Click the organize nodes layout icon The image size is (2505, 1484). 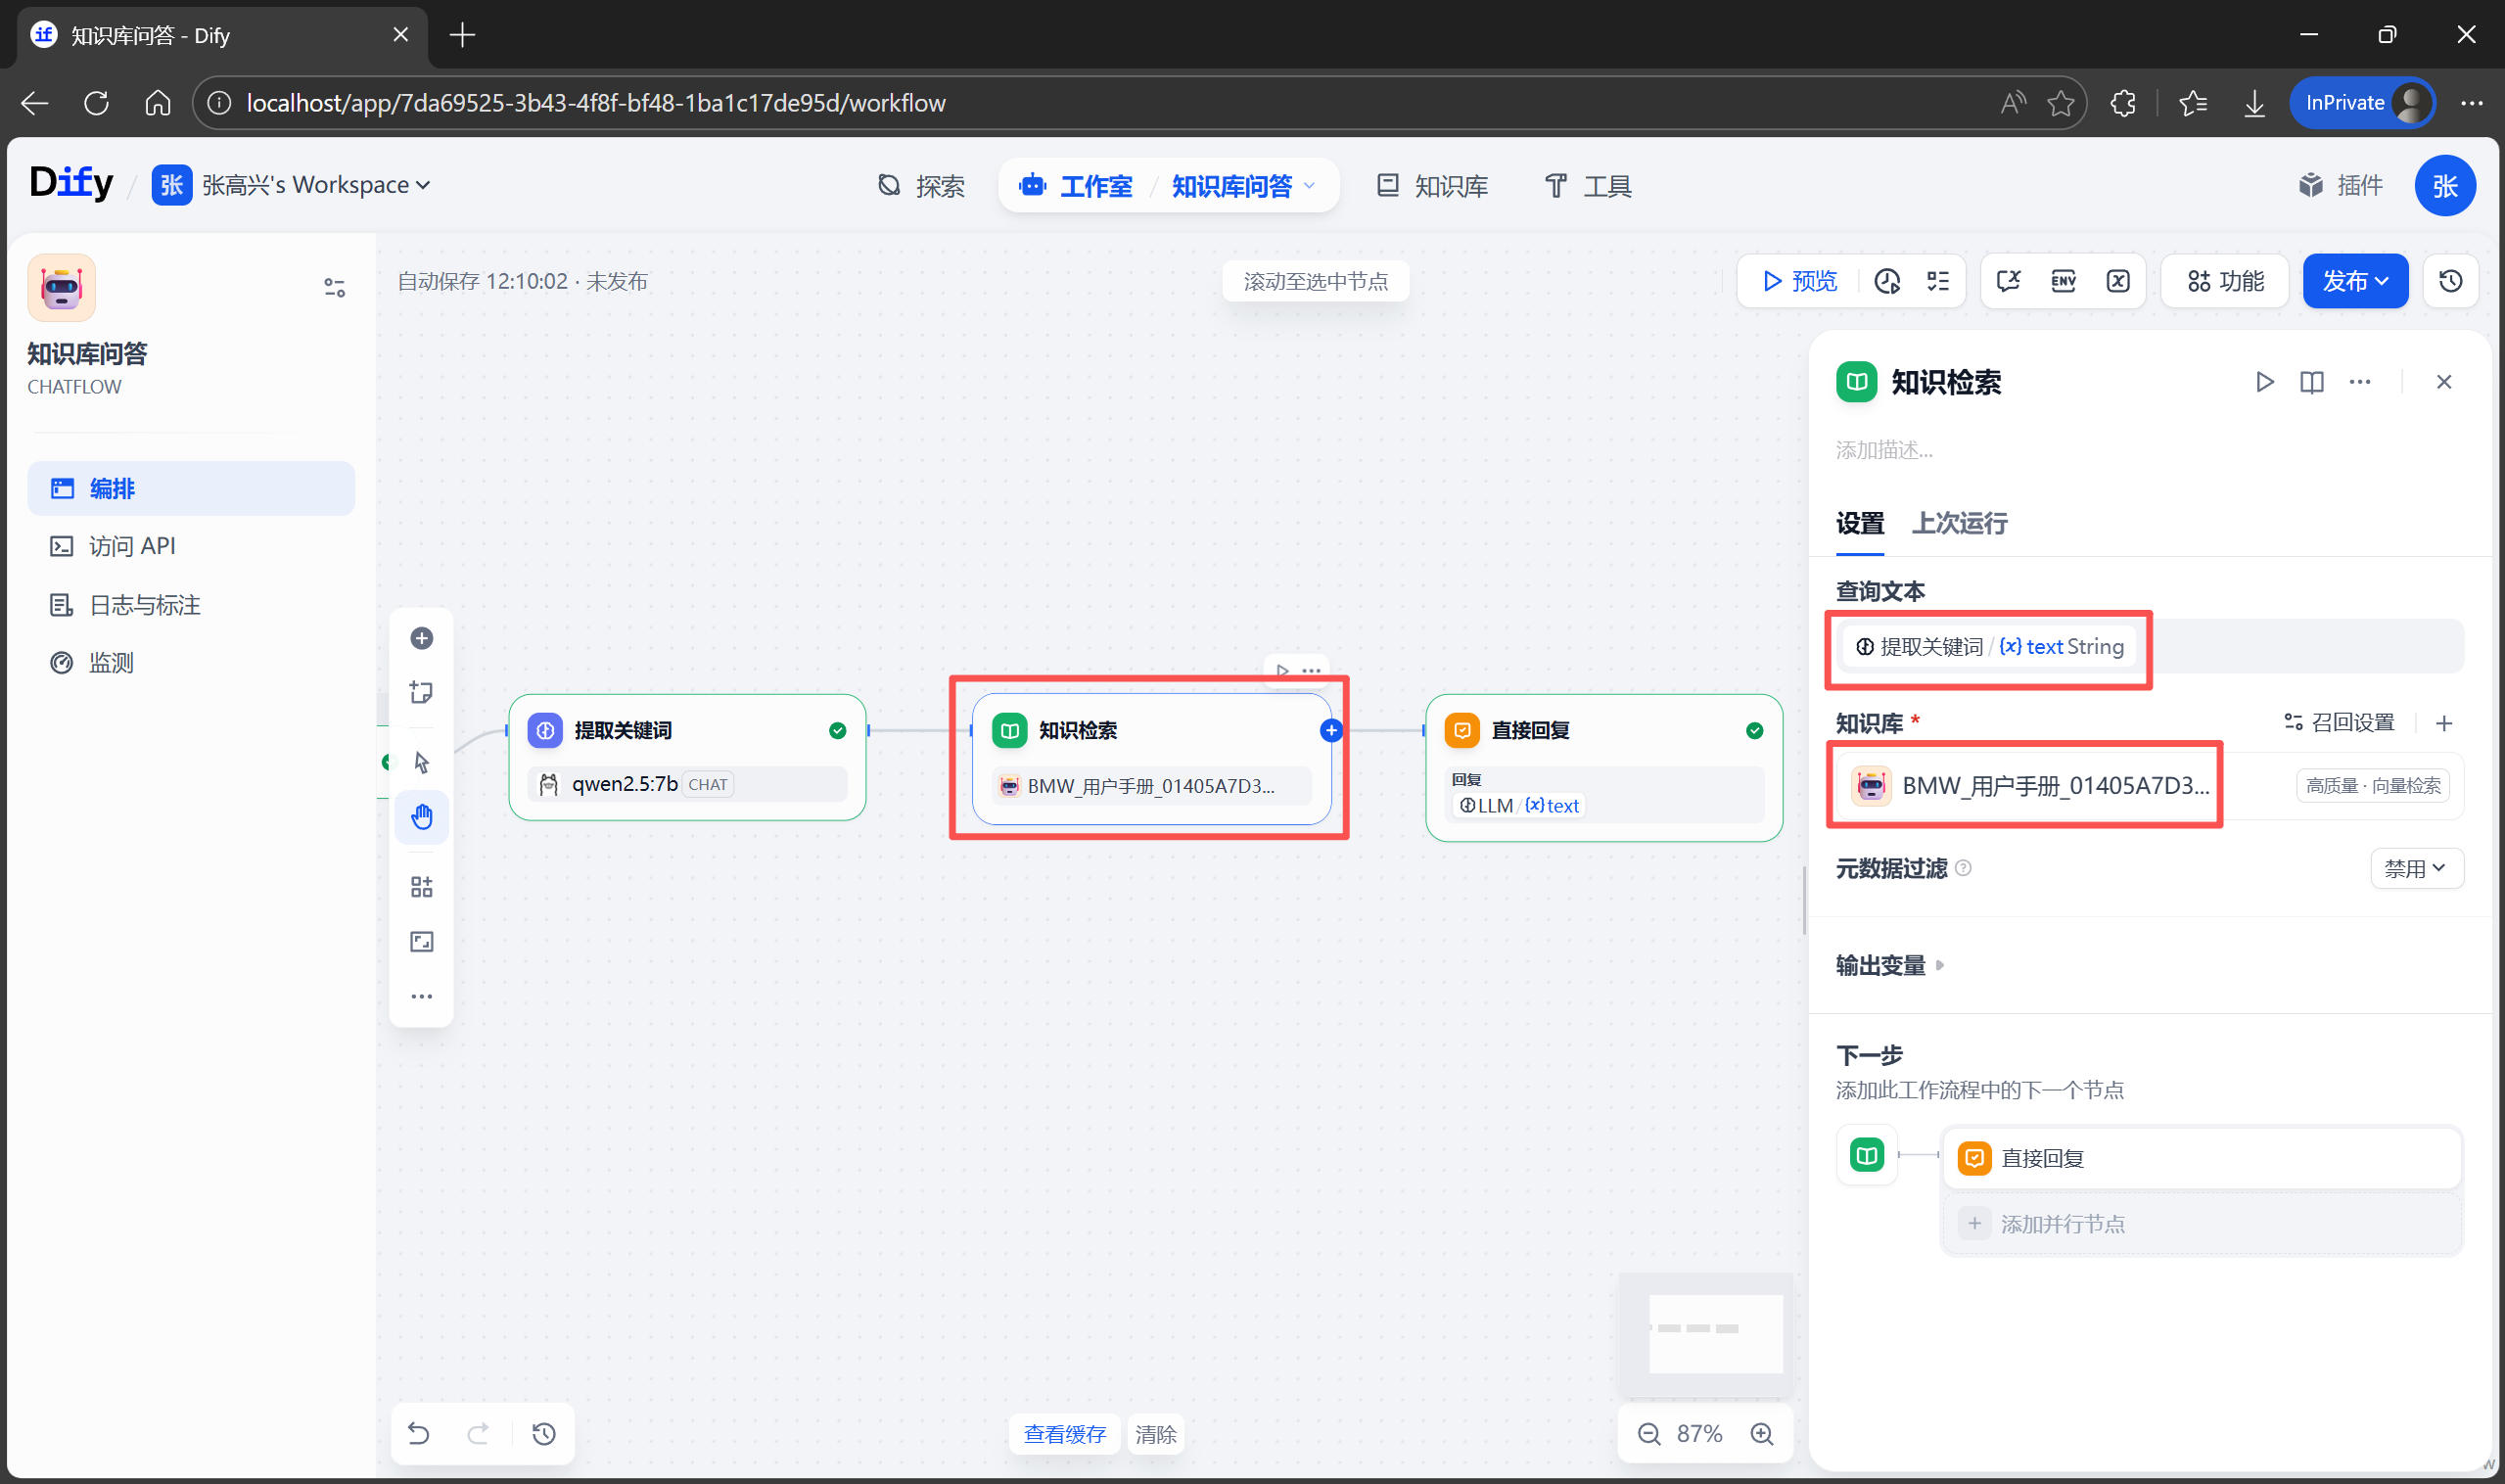[x=421, y=887]
